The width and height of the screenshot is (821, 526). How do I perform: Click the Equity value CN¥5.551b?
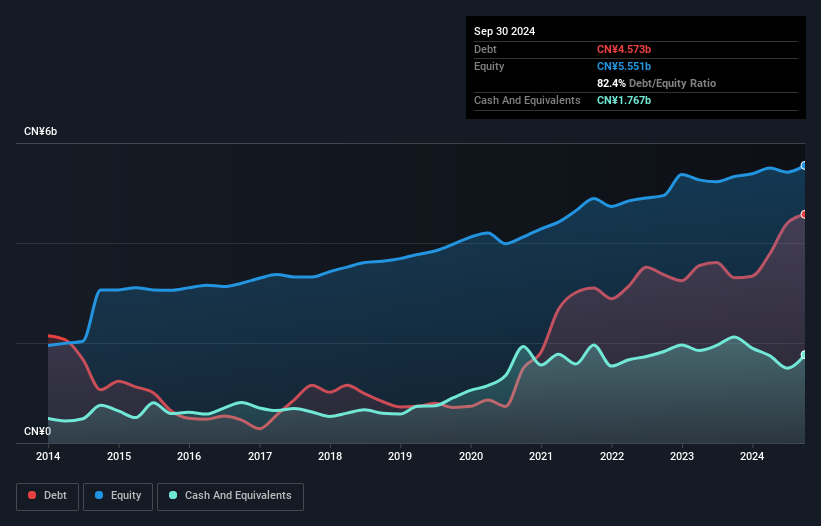[624, 66]
